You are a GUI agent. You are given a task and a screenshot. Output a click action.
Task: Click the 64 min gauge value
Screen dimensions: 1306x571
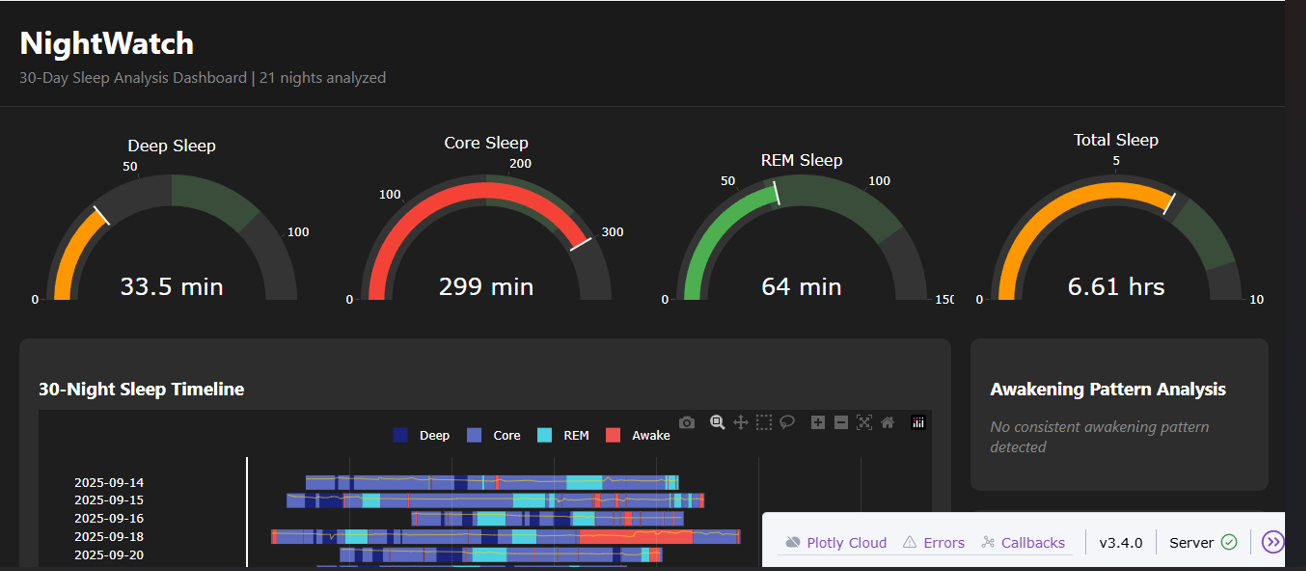click(802, 287)
